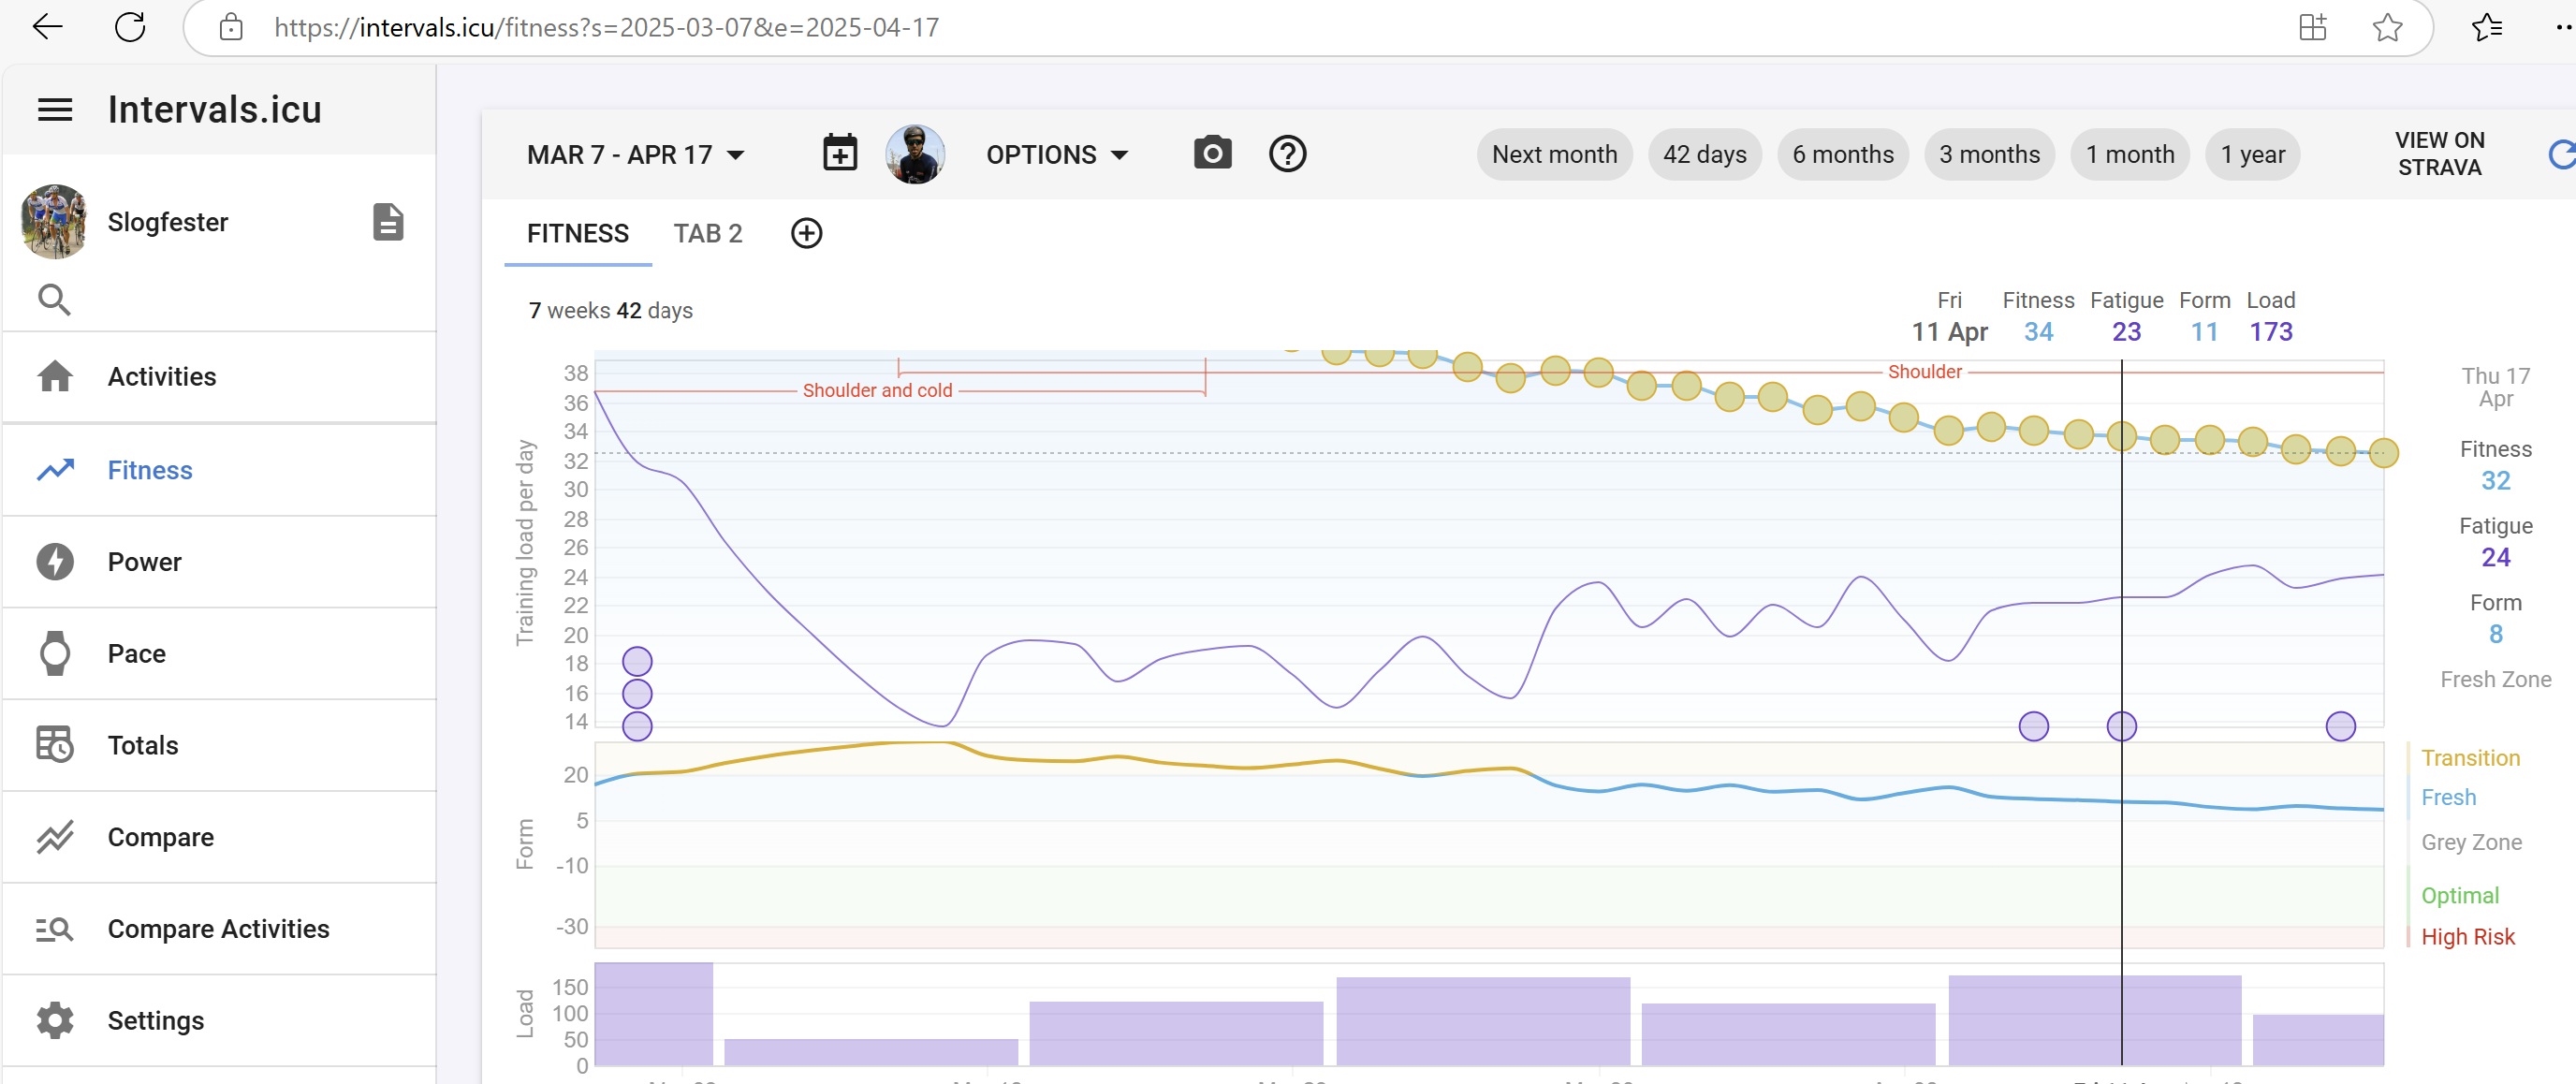The image size is (2576, 1084).
Task: Select the 6 months range chip
Action: [x=1842, y=154]
